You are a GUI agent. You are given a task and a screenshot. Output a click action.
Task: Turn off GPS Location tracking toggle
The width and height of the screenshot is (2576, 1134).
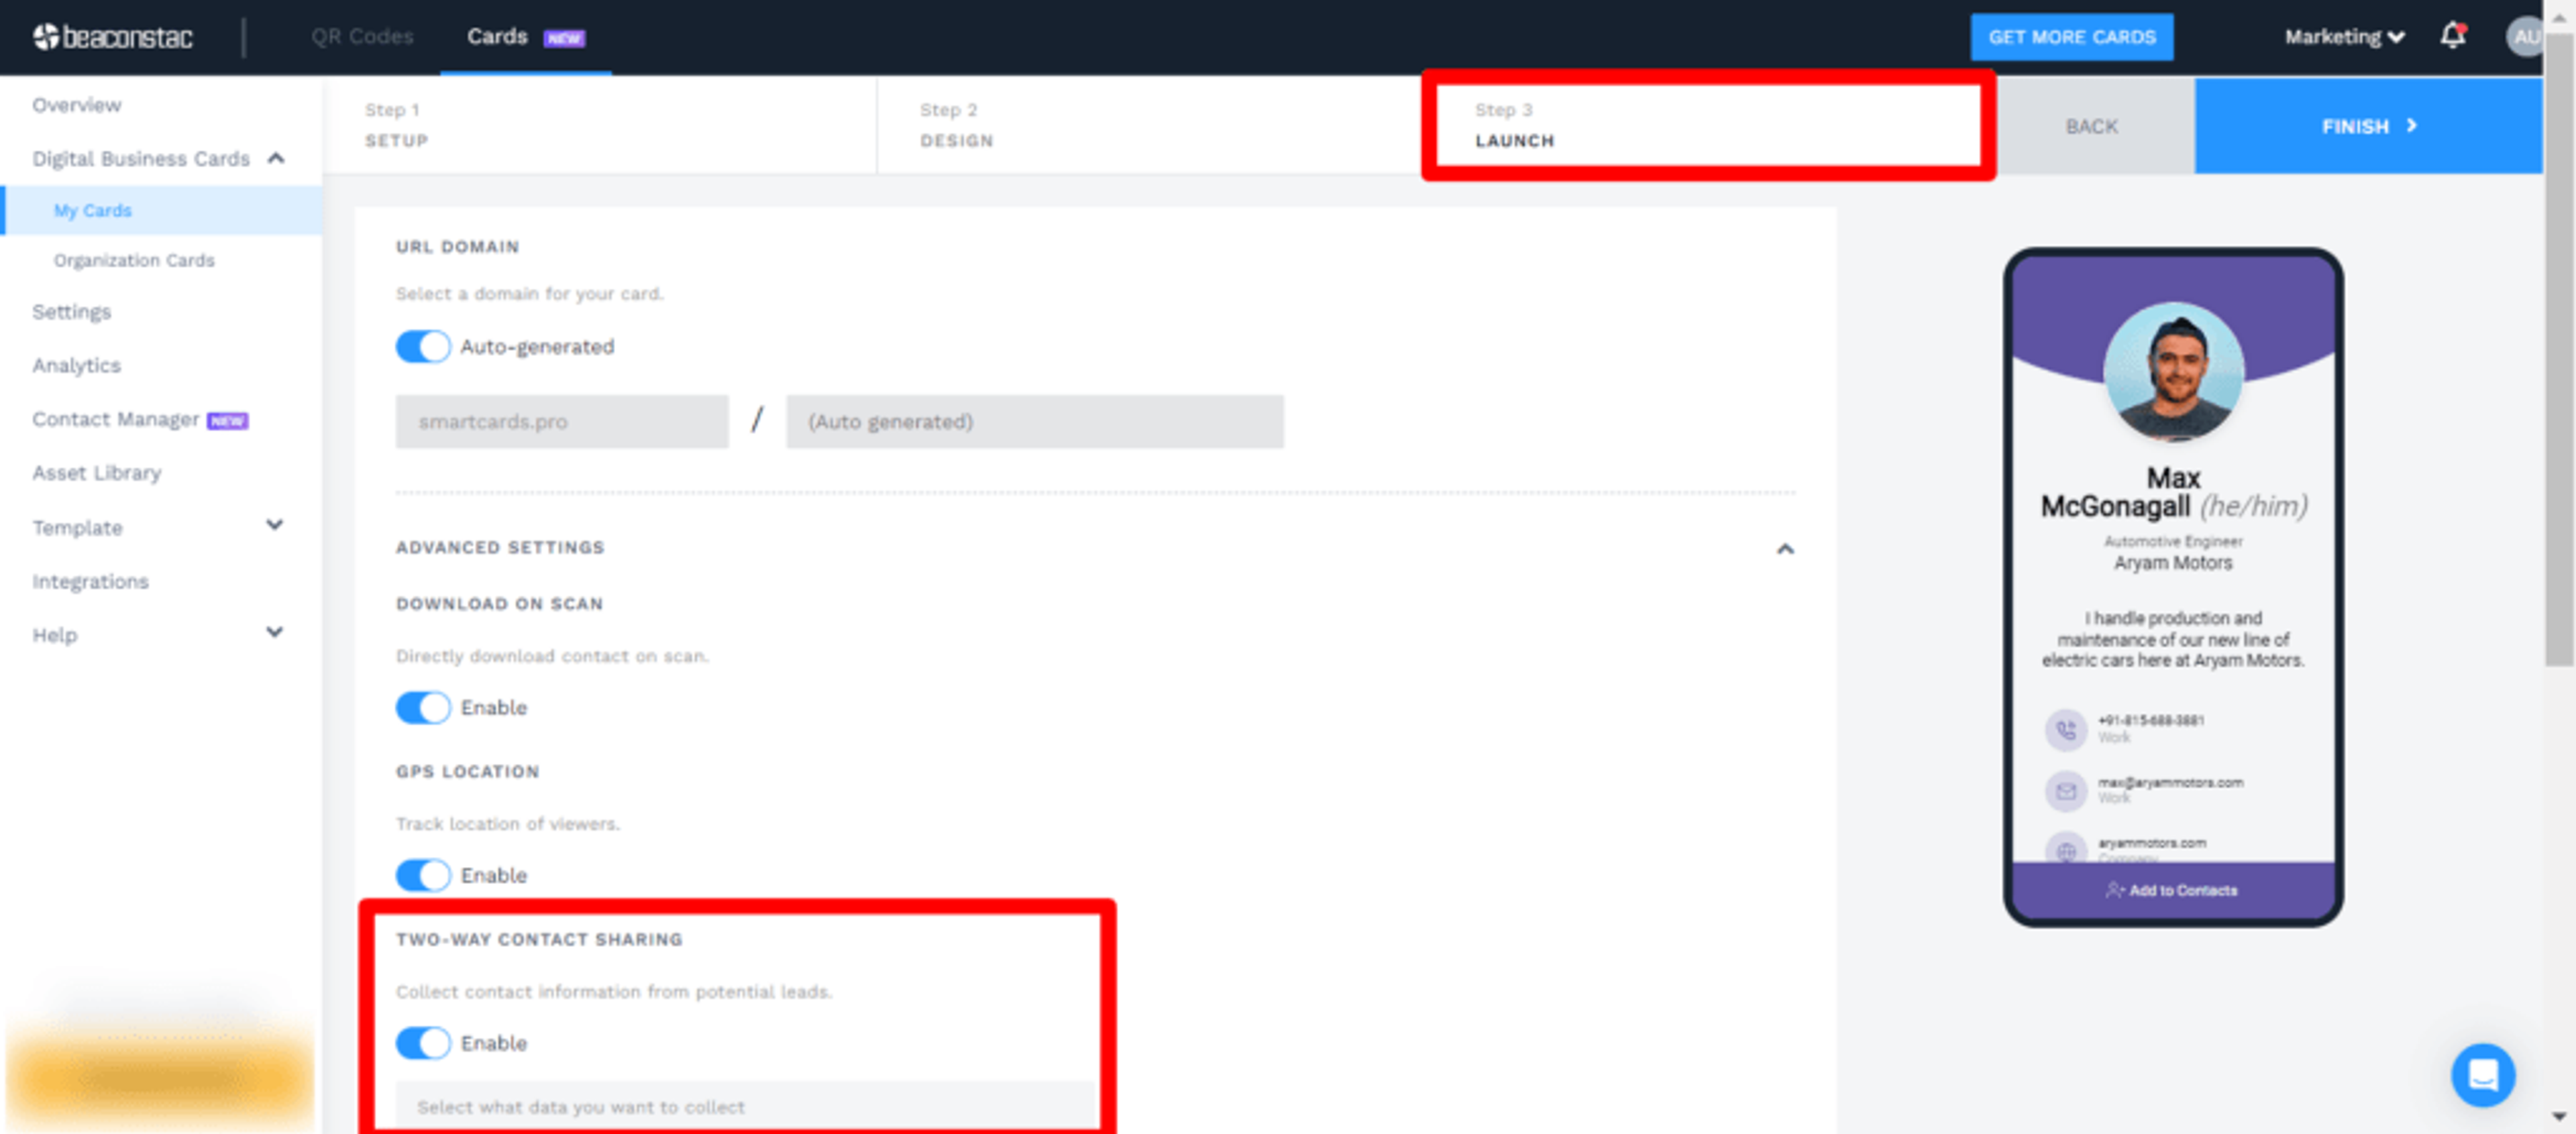[x=423, y=875]
